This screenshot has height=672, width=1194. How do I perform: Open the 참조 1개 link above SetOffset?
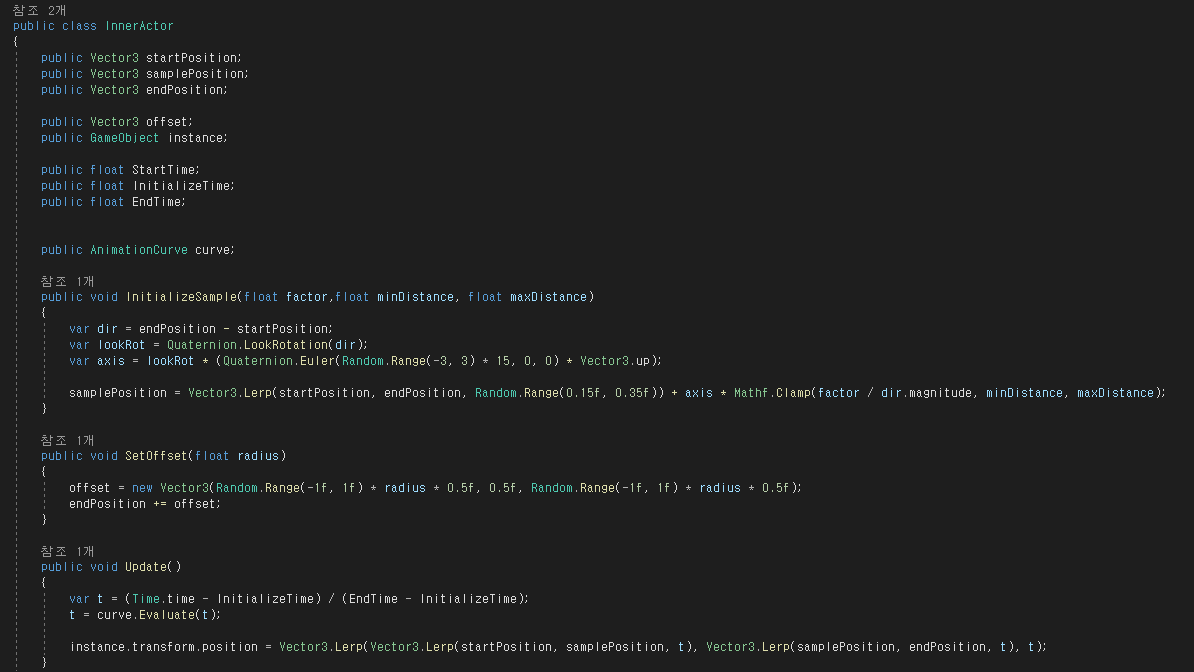(67, 440)
